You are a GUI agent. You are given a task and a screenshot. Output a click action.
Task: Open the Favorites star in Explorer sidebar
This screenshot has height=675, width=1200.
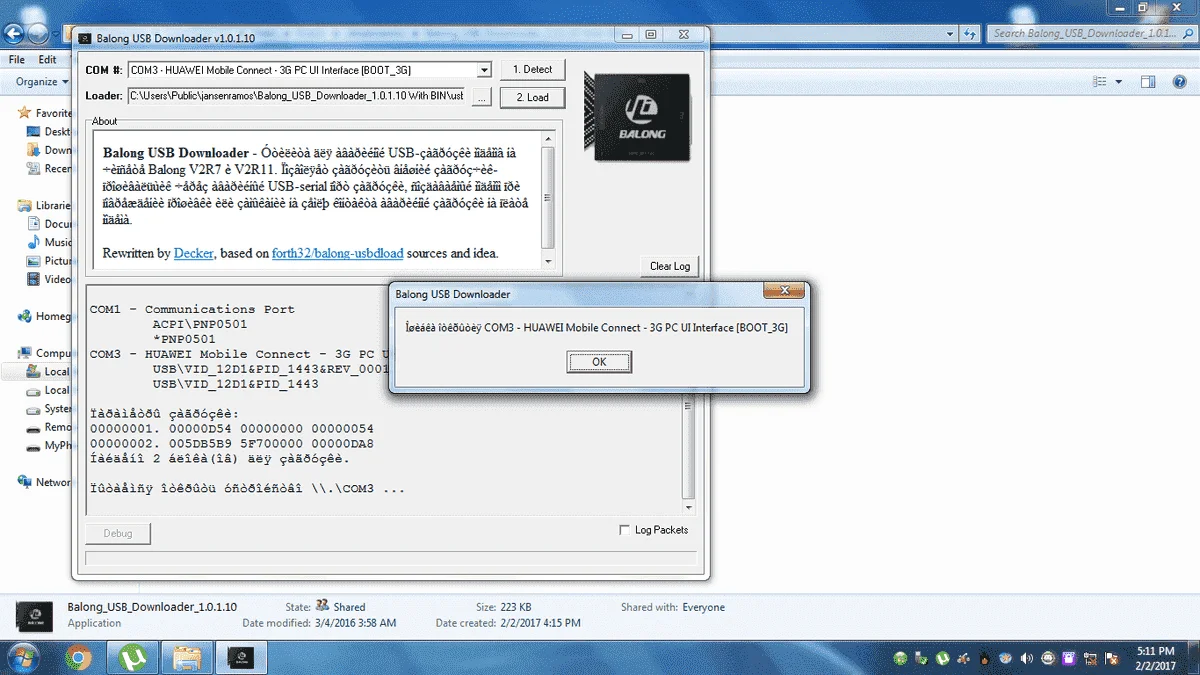pos(25,113)
